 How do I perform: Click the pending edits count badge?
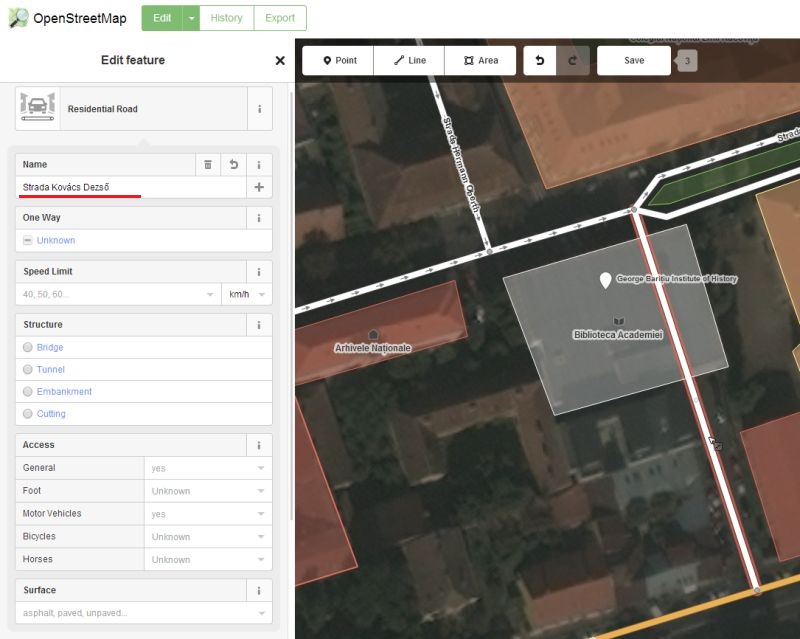[687, 61]
